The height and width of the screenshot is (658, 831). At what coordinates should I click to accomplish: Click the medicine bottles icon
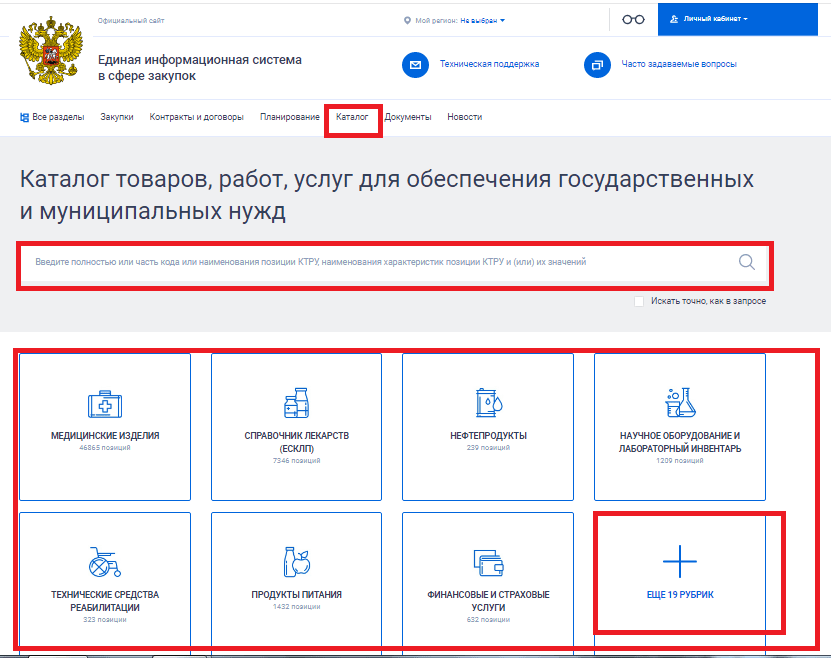(297, 403)
